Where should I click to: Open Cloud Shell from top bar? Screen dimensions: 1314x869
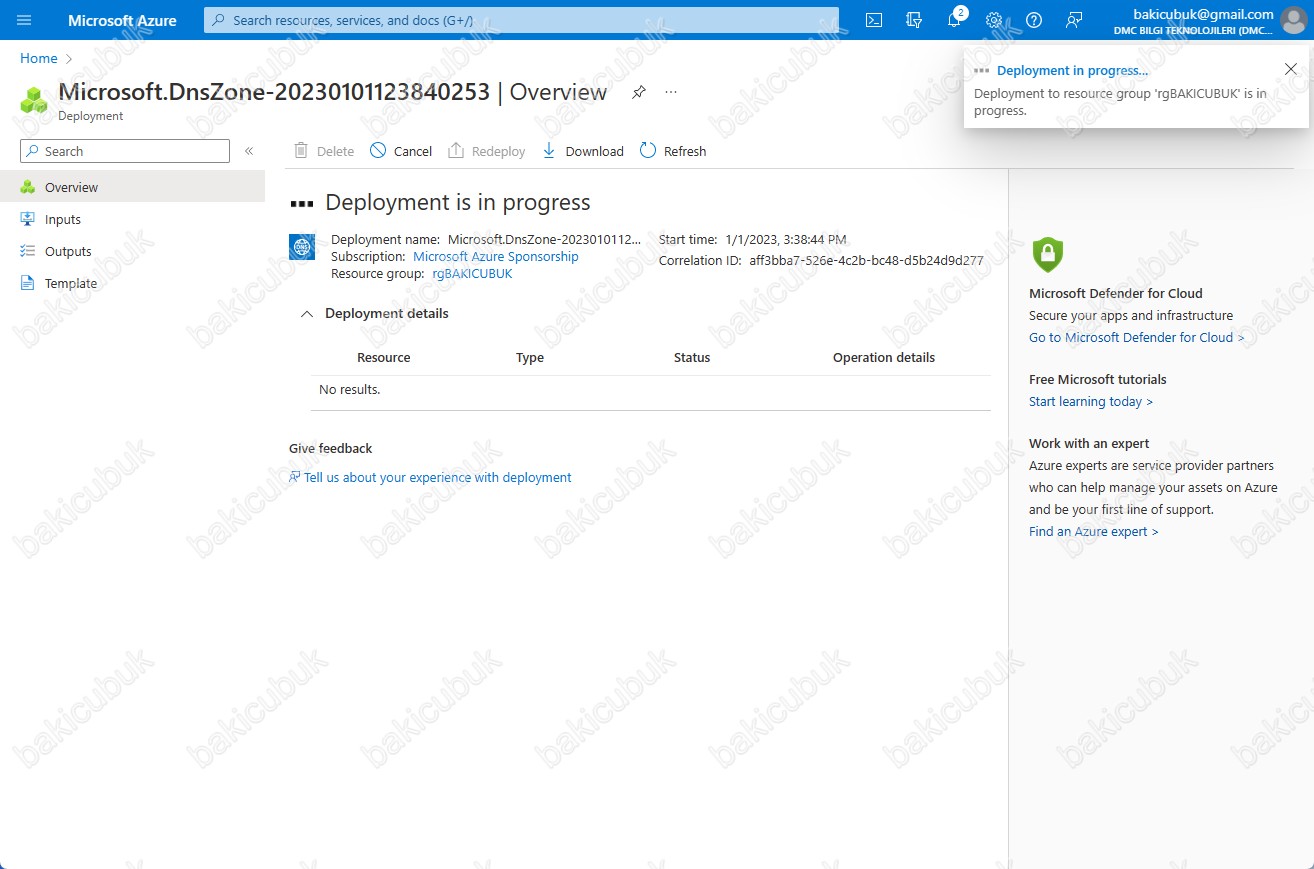[x=874, y=20]
